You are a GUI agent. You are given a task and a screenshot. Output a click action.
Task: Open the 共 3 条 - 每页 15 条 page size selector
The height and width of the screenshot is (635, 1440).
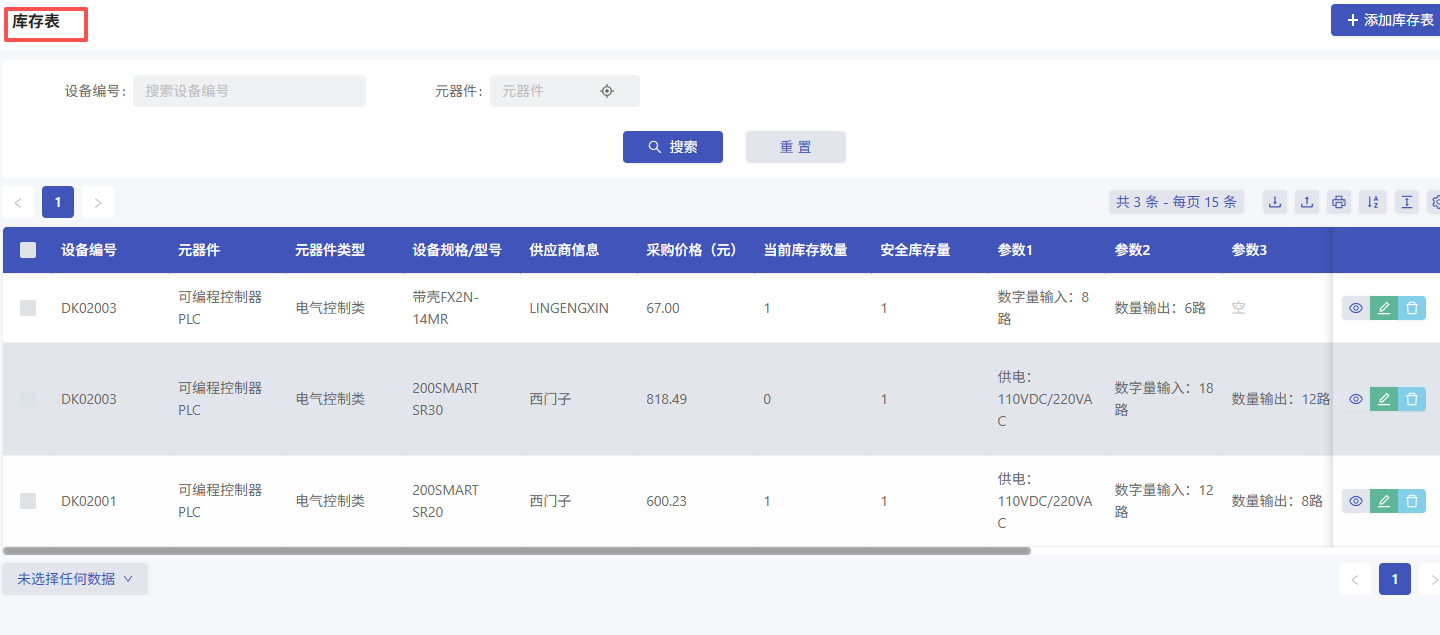[1176, 202]
